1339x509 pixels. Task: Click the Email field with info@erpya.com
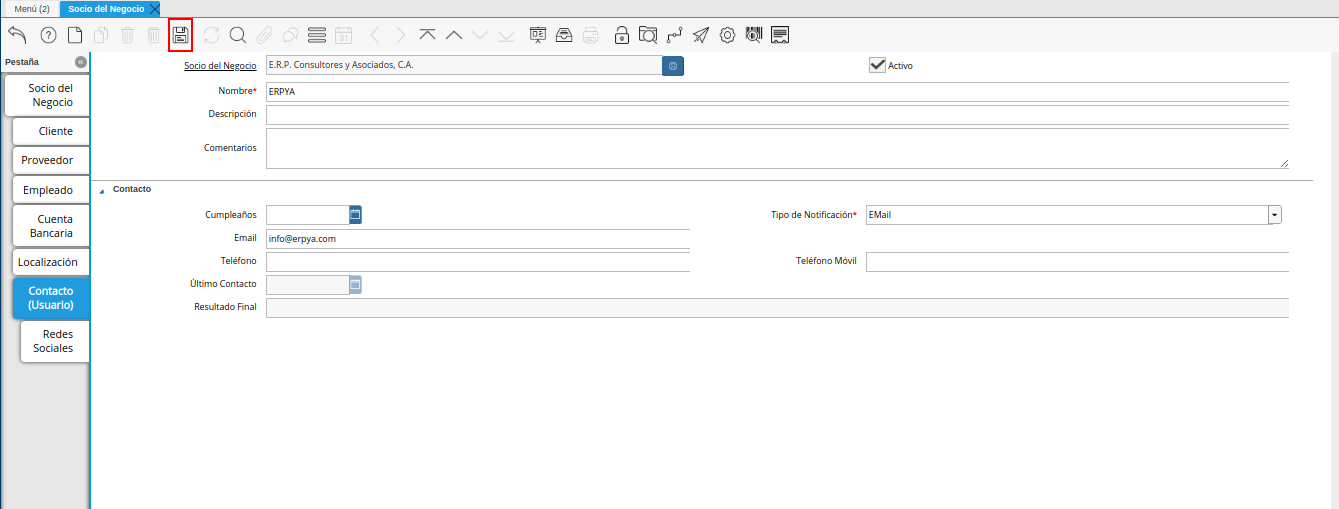(x=478, y=239)
